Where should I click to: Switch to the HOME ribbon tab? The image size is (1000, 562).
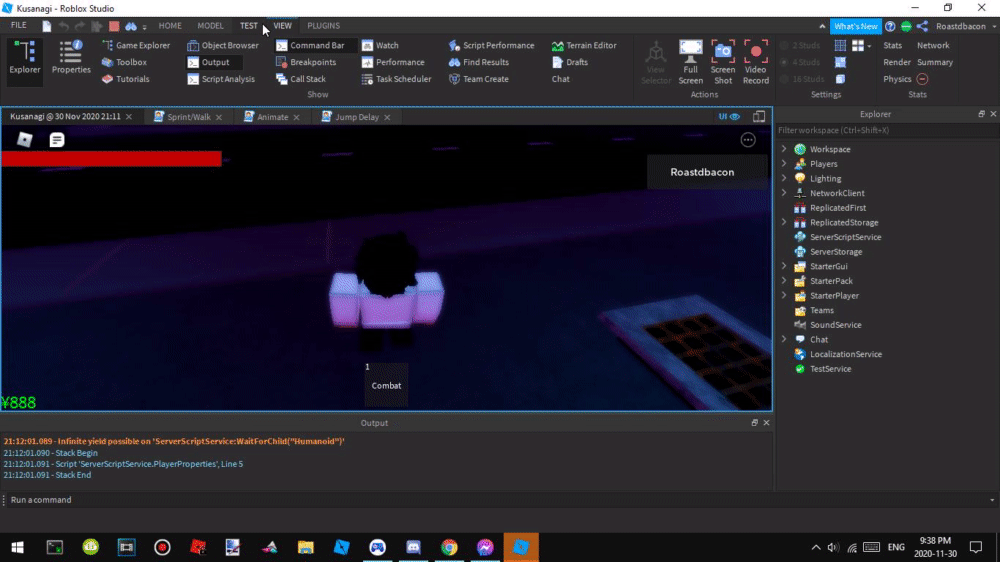coord(170,26)
